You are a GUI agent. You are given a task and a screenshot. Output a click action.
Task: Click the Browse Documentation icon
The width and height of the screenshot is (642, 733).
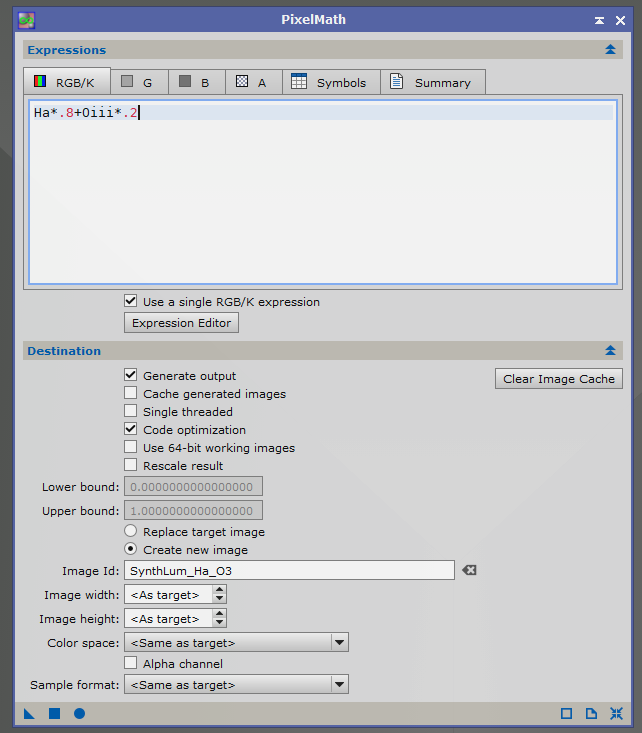(x=592, y=713)
